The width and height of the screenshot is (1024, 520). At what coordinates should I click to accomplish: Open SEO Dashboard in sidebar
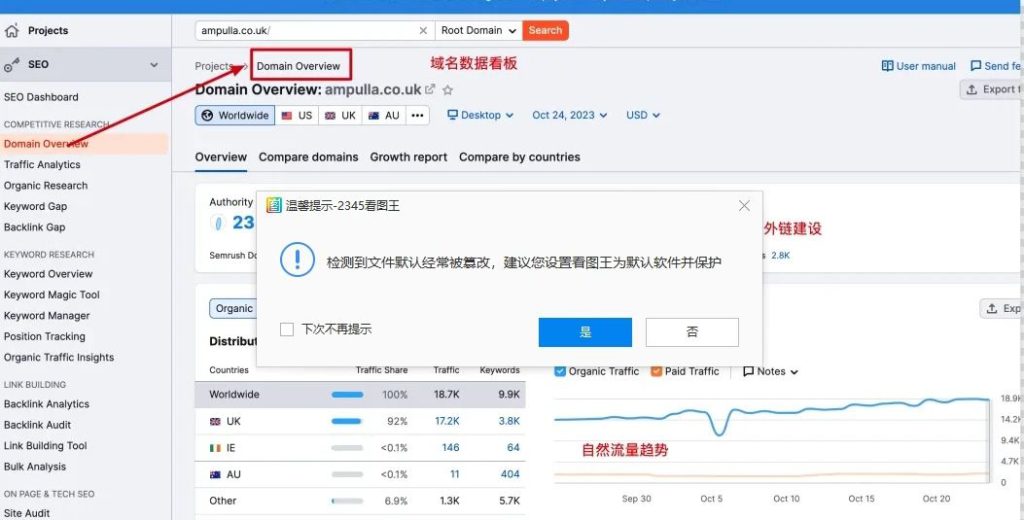[41, 97]
